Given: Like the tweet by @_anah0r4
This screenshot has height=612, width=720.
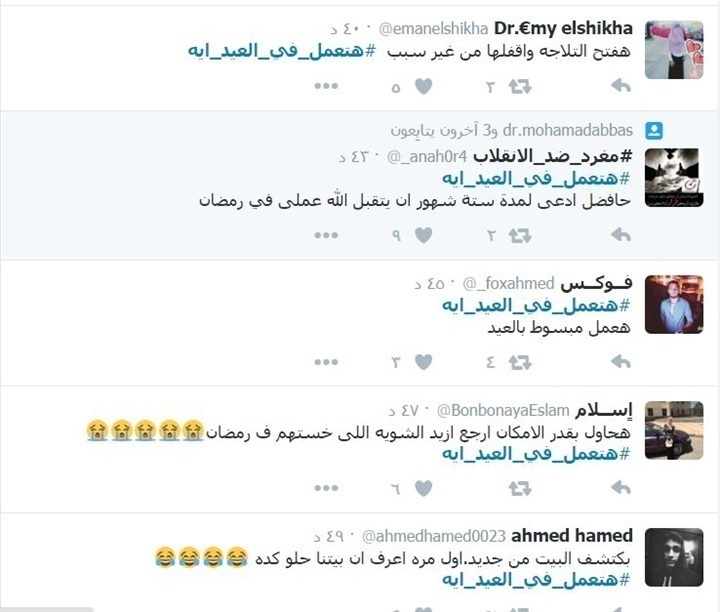Looking at the screenshot, I should tap(423, 235).
